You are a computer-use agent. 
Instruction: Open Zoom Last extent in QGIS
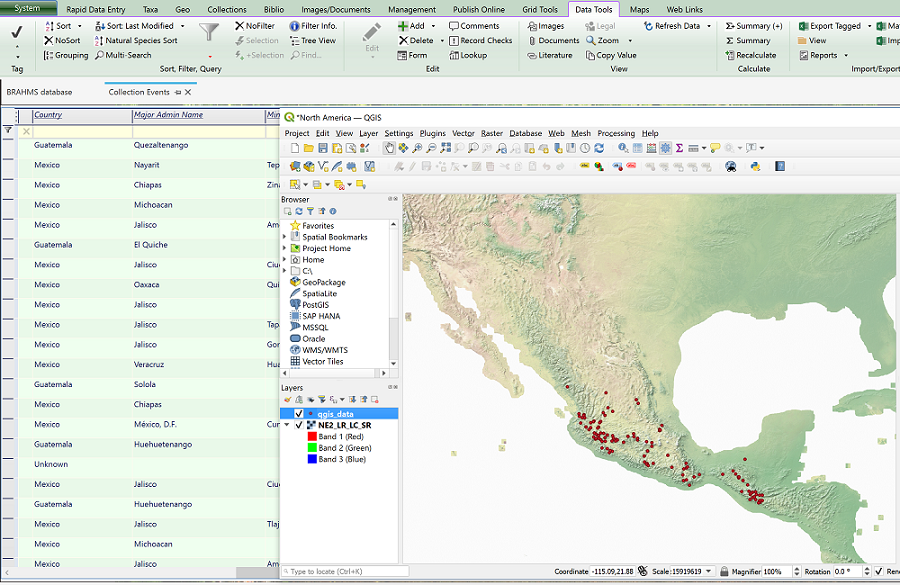point(501,148)
